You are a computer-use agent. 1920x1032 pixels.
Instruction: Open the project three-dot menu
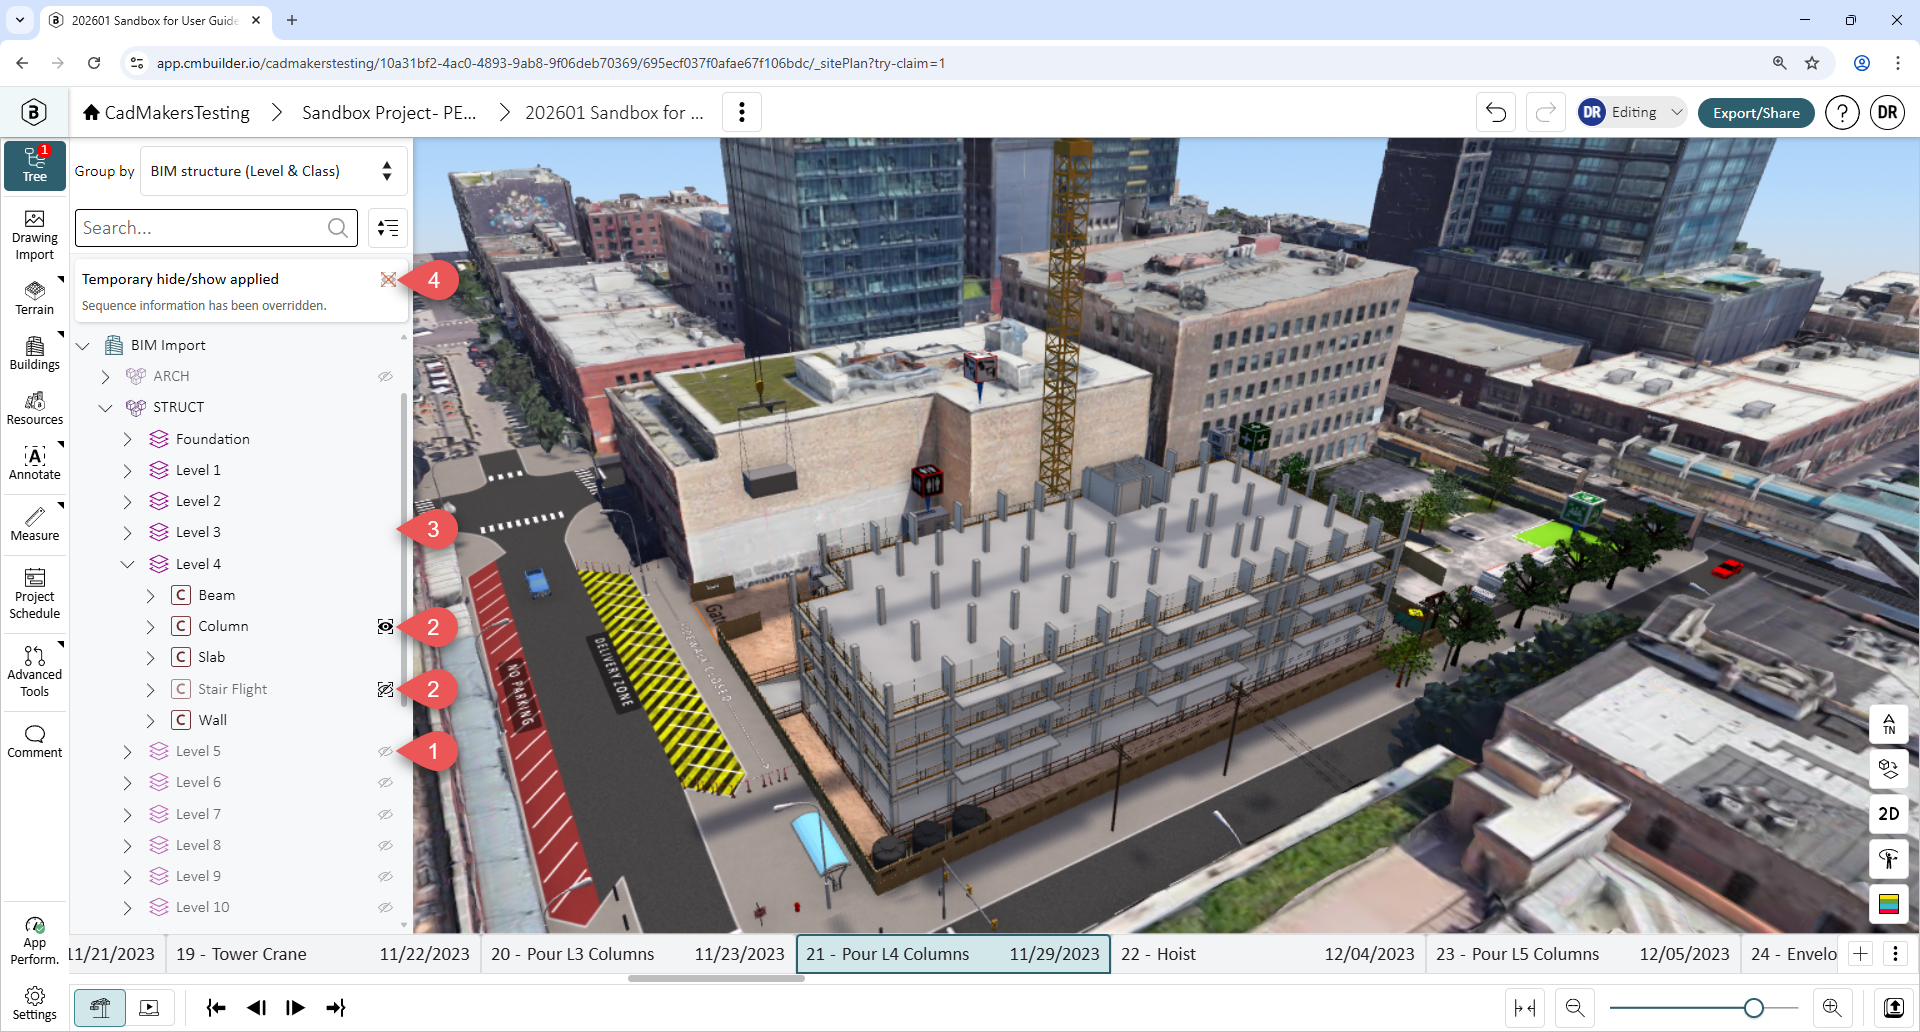point(741,112)
